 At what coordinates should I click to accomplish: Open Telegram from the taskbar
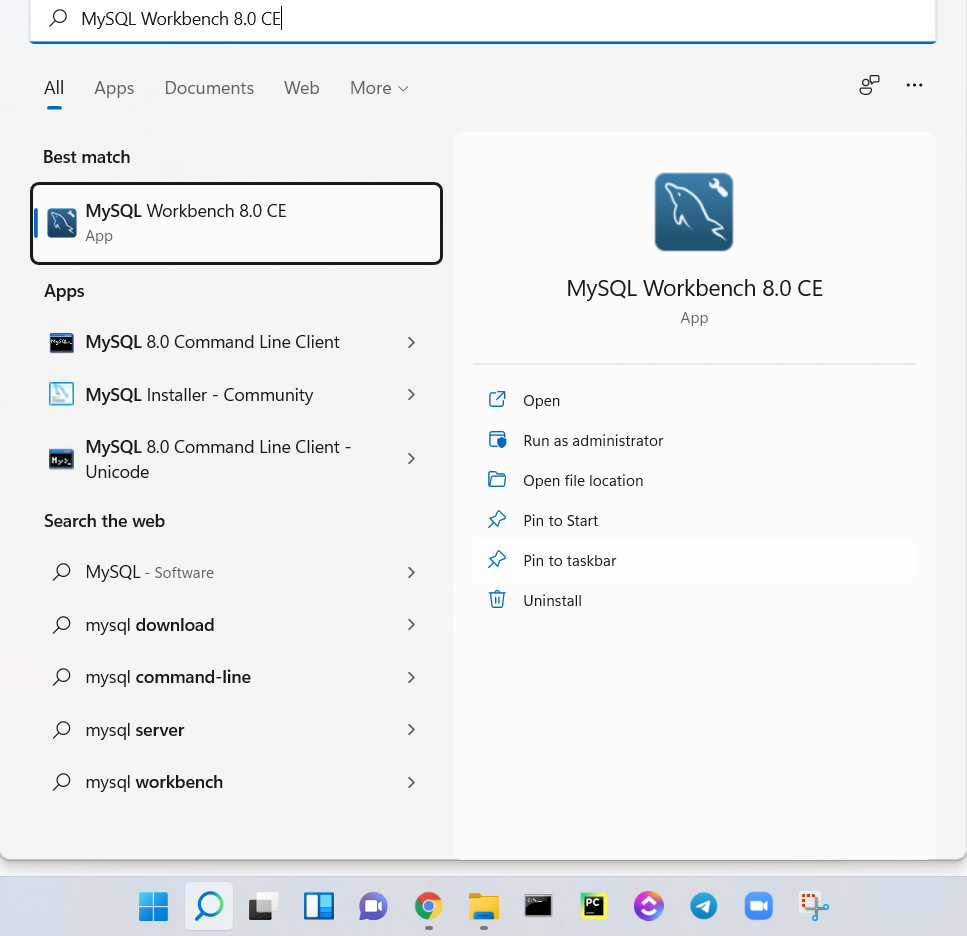[704, 906]
